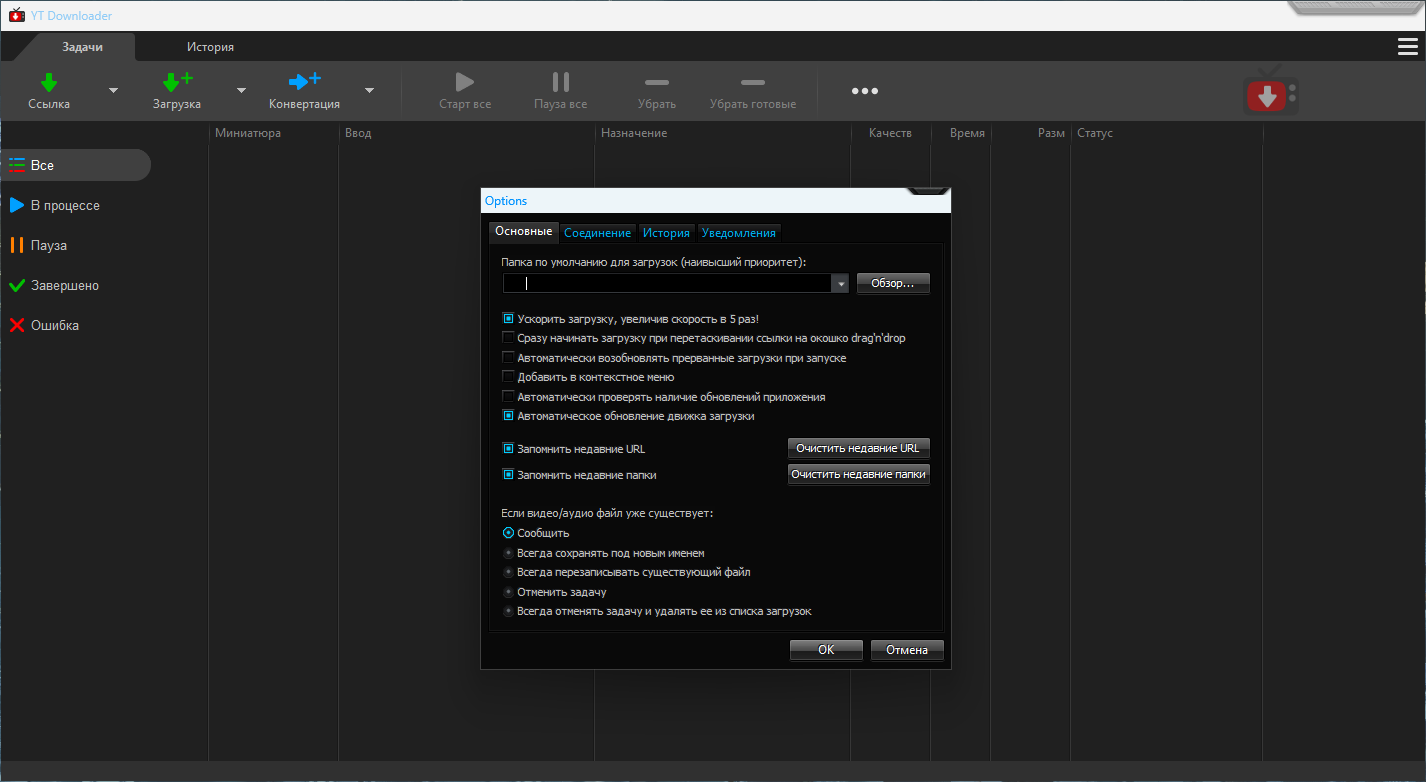The width and height of the screenshot is (1426, 782).
Task: Uncheck Запомнить недавние URL
Action: pyautogui.click(x=508, y=449)
